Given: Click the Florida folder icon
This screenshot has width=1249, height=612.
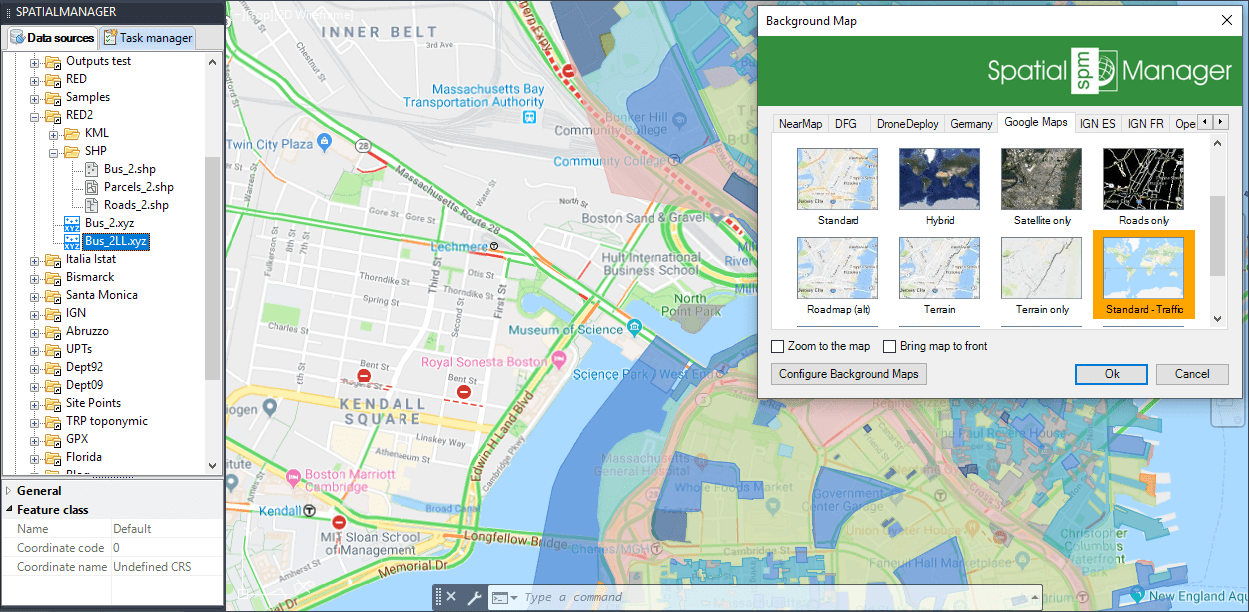Looking at the screenshot, I should (x=53, y=457).
